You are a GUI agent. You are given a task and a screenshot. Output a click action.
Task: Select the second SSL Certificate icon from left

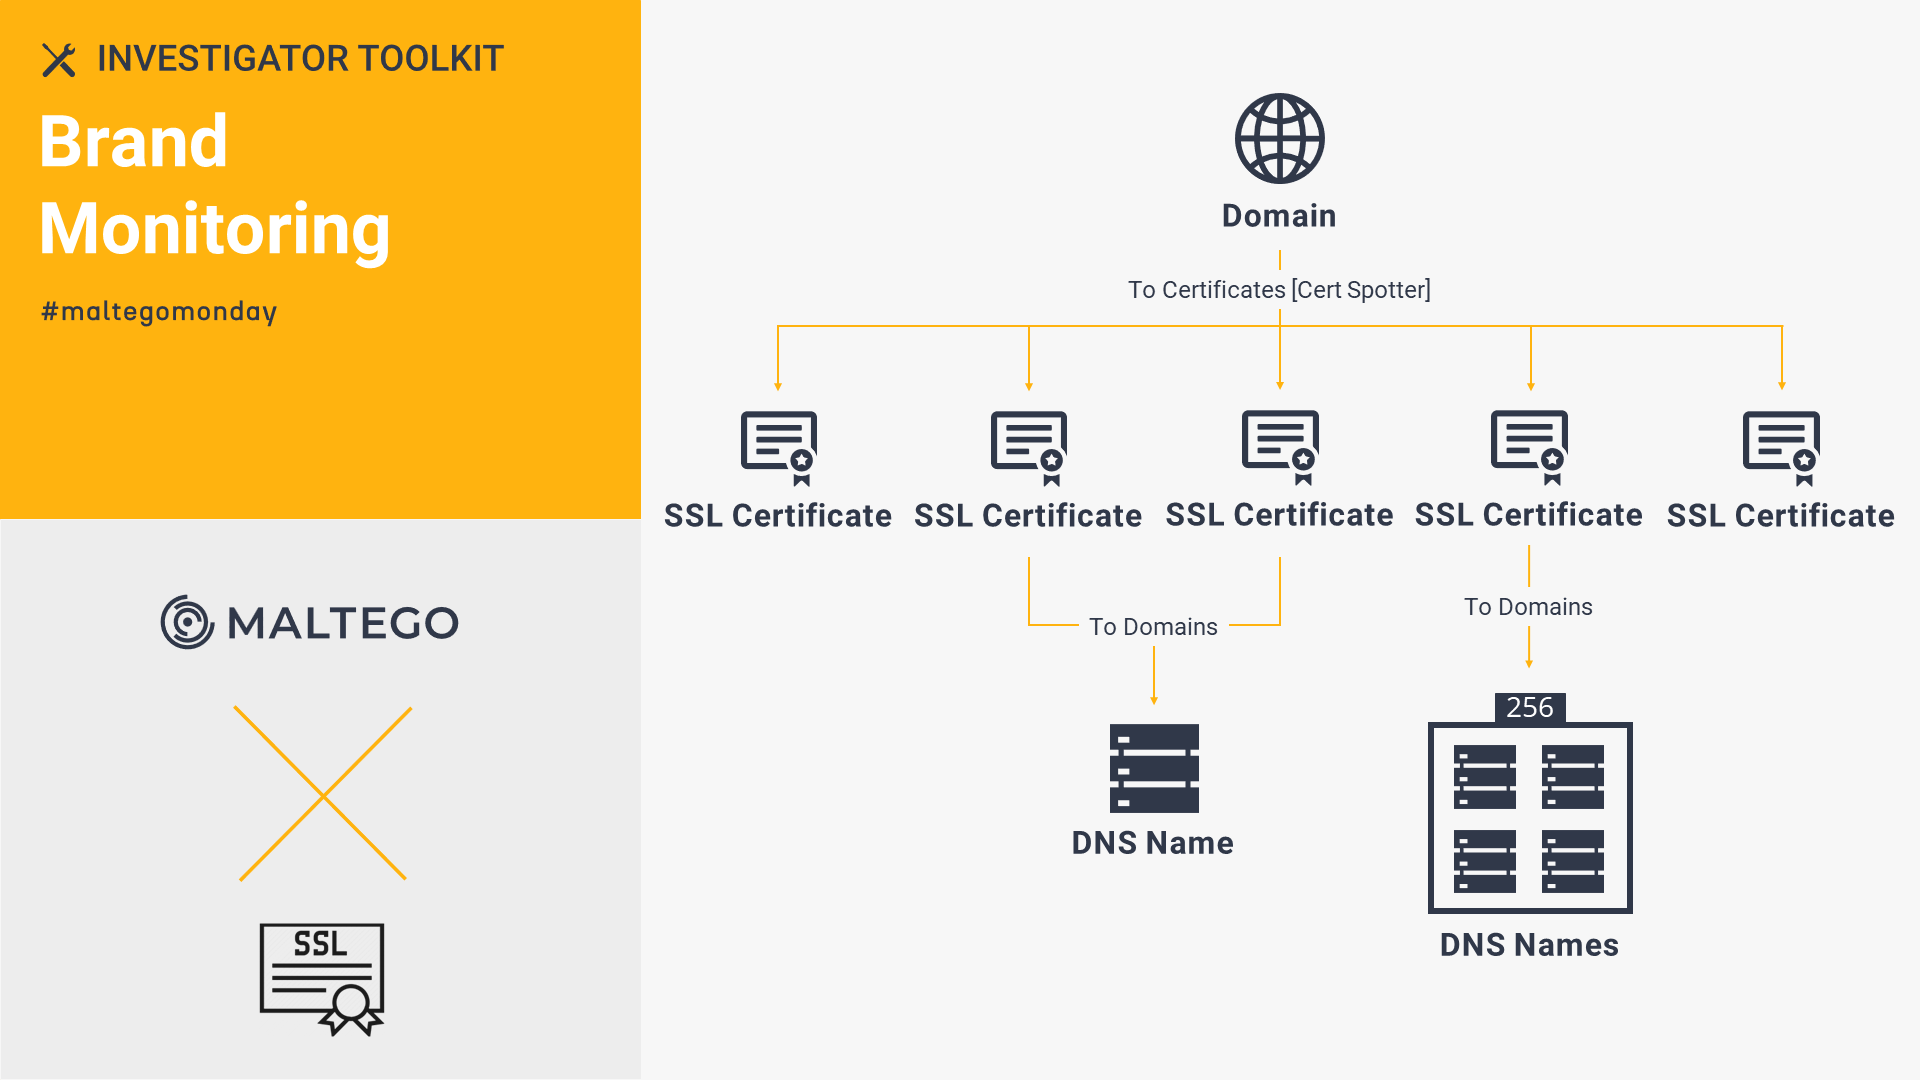1029,448
